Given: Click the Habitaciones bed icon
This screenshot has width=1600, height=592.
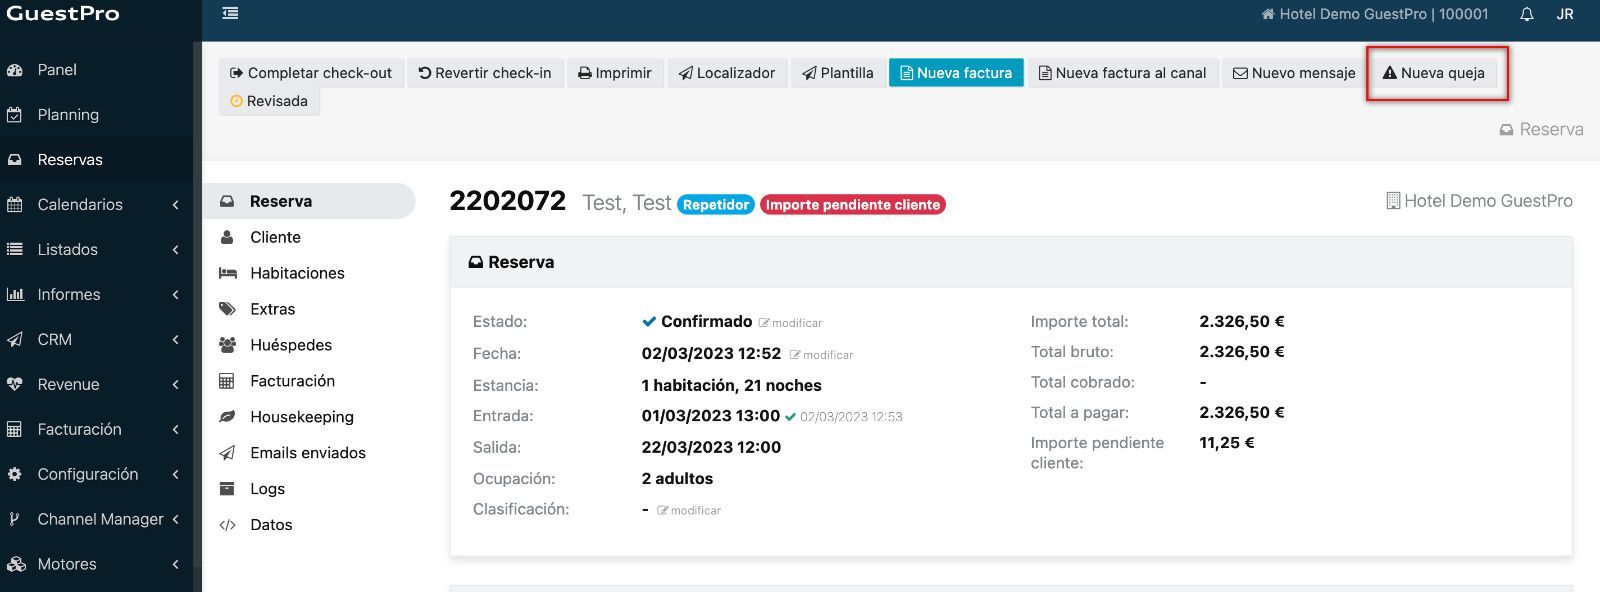Looking at the screenshot, I should [x=228, y=273].
